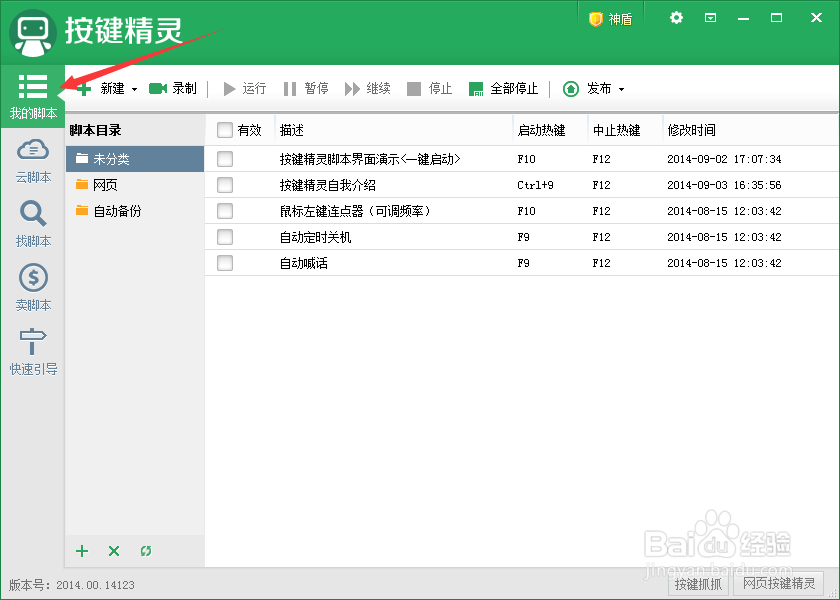Click the F9 hotkey of 自动定时关机

(523, 237)
